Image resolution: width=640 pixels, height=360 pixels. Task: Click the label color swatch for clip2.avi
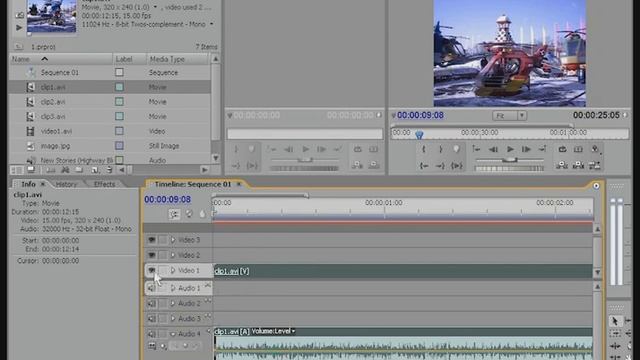pyautogui.click(x=119, y=102)
